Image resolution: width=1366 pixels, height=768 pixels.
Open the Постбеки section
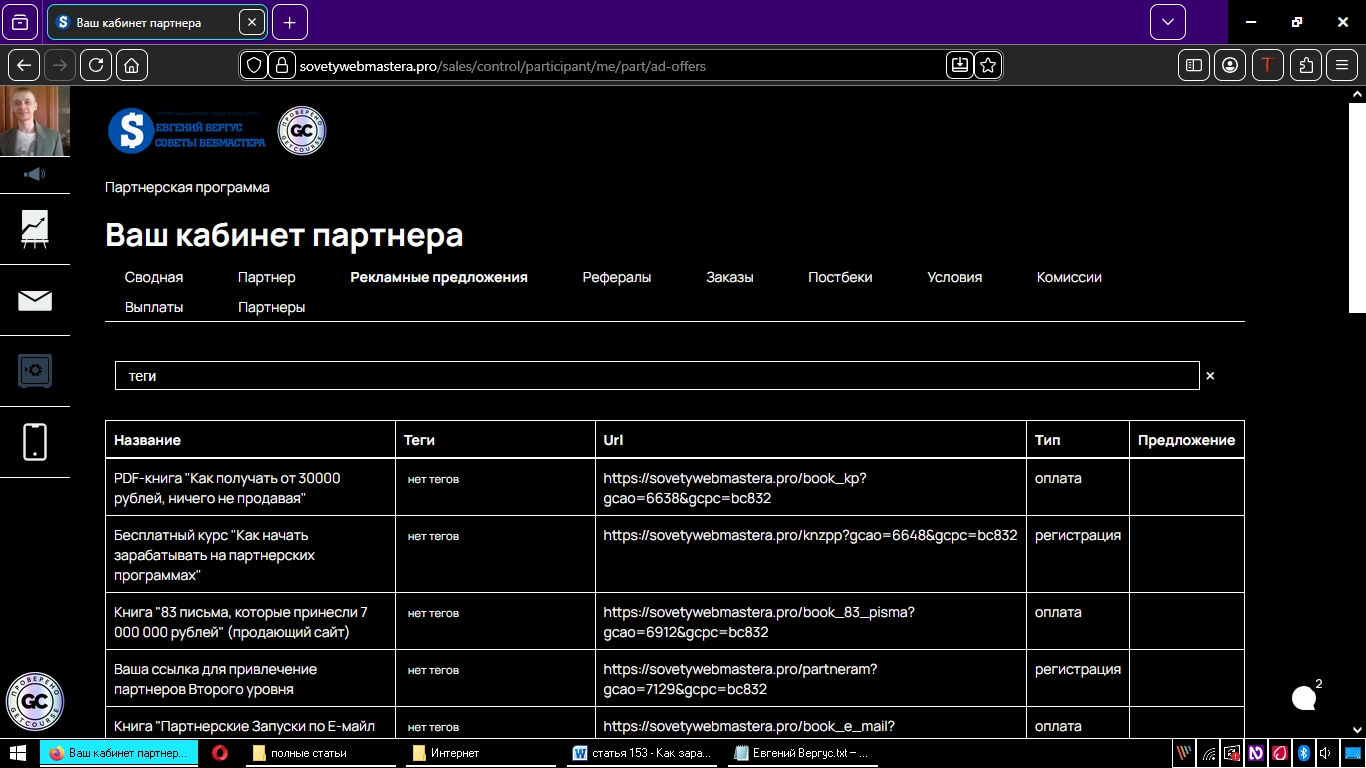[840, 277]
